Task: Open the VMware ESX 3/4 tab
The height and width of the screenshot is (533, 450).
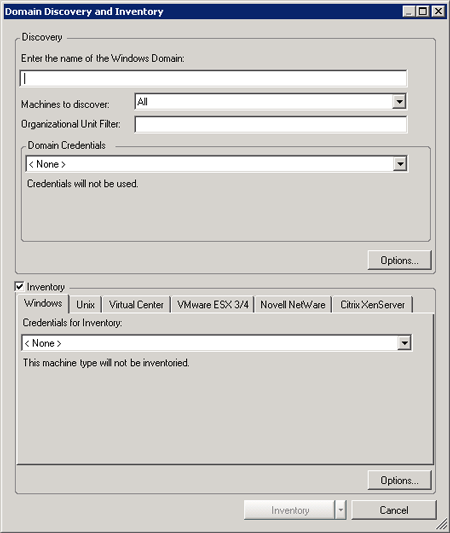Action: point(213,305)
